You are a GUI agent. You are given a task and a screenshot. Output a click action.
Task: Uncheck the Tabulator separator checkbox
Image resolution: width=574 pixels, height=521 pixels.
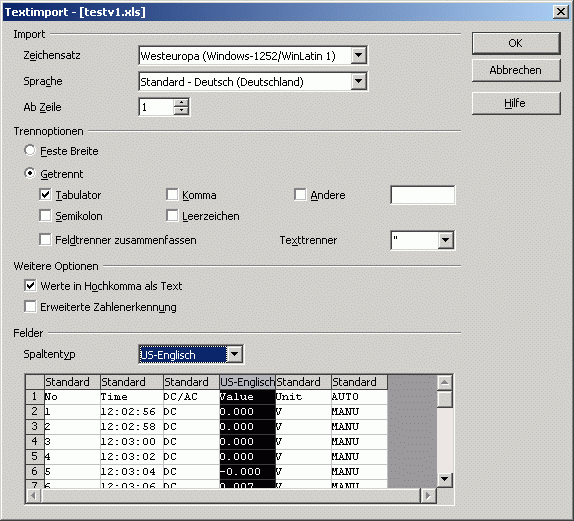[45, 194]
